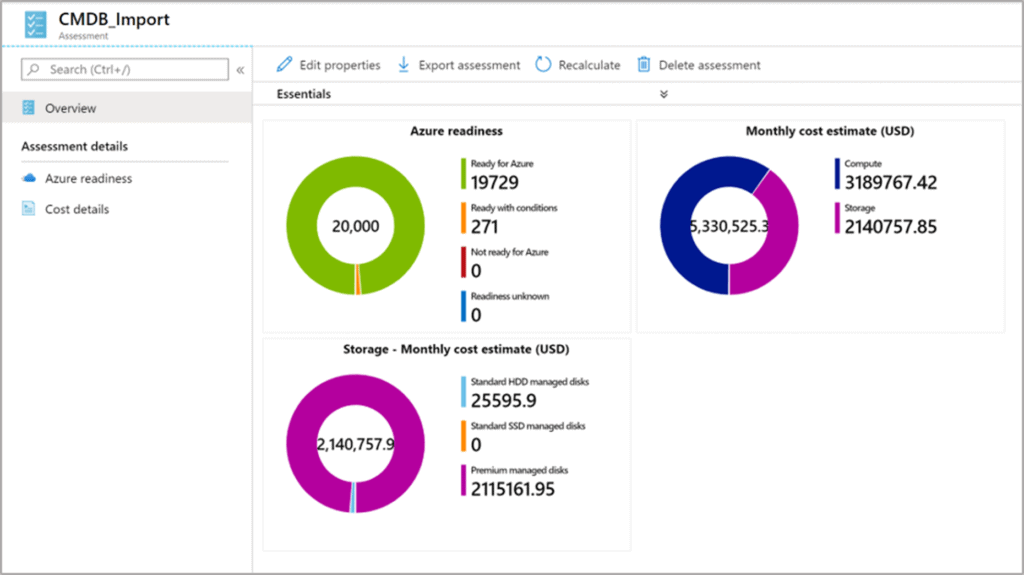
Task: Collapse the sidebar with double chevron
Action: (240, 70)
